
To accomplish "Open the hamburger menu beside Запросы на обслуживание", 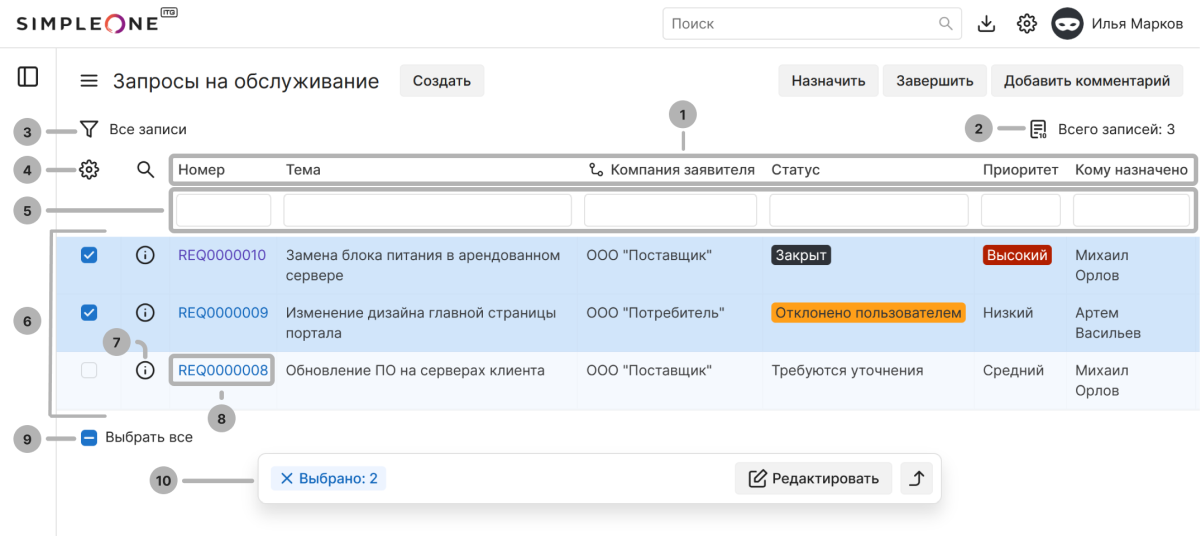I will [89, 81].
